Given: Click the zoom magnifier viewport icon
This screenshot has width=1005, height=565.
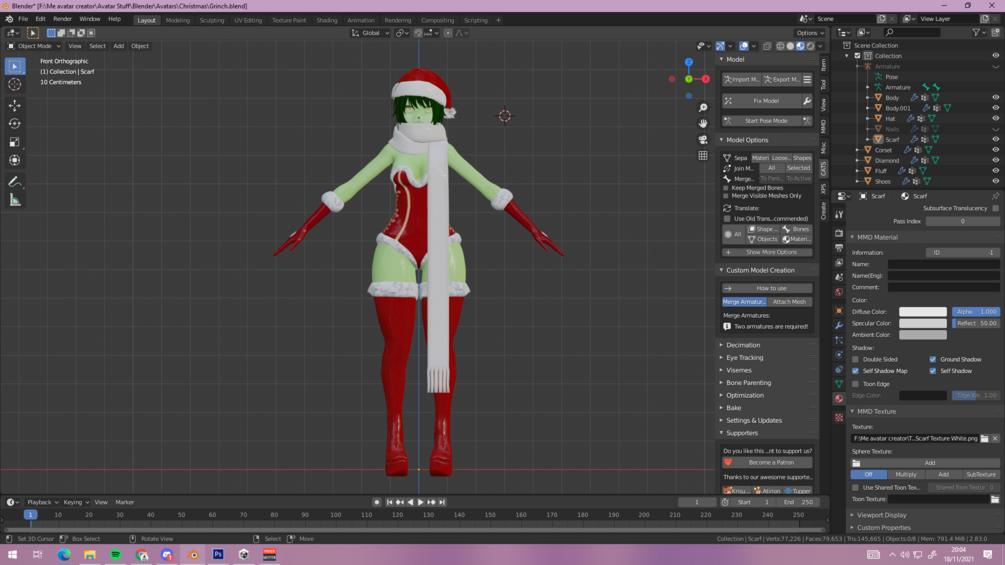Looking at the screenshot, I should [x=703, y=108].
